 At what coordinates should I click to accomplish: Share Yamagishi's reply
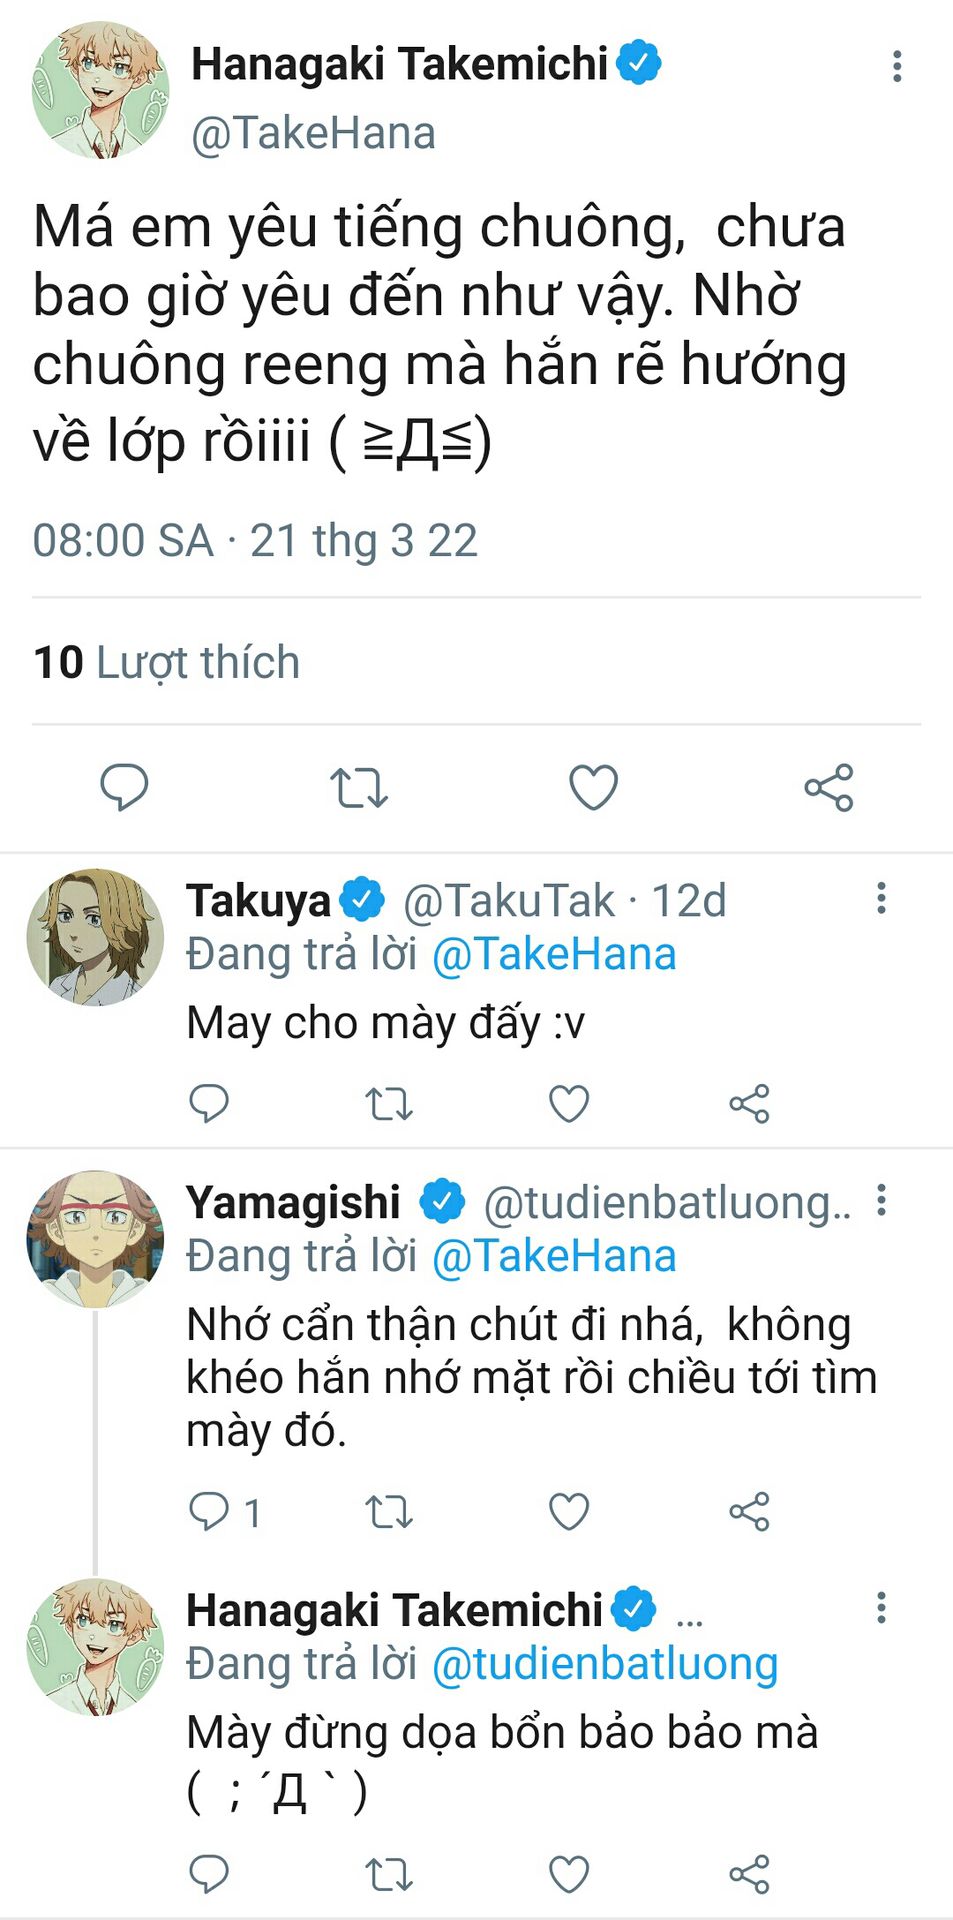point(749,1512)
